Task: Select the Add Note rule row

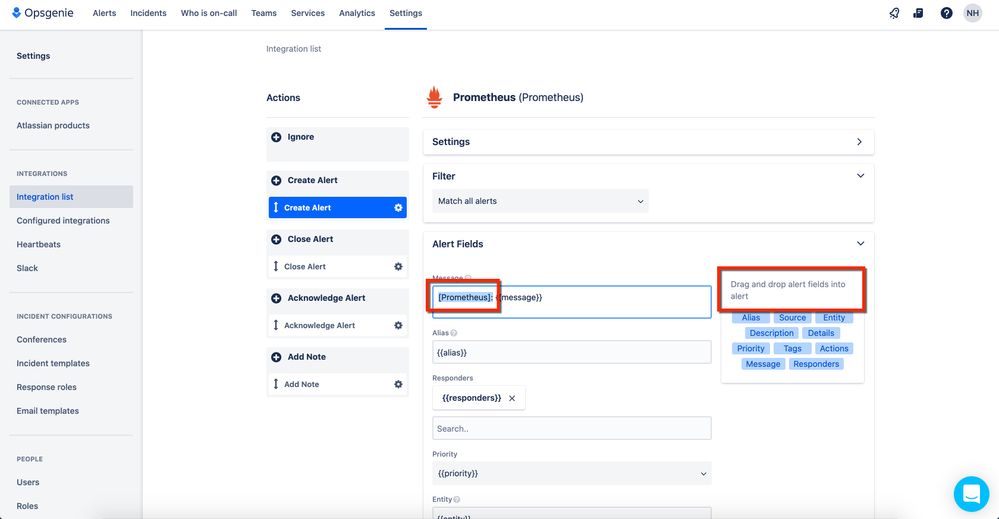Action: pyautogui.click(x=338, y=384)
